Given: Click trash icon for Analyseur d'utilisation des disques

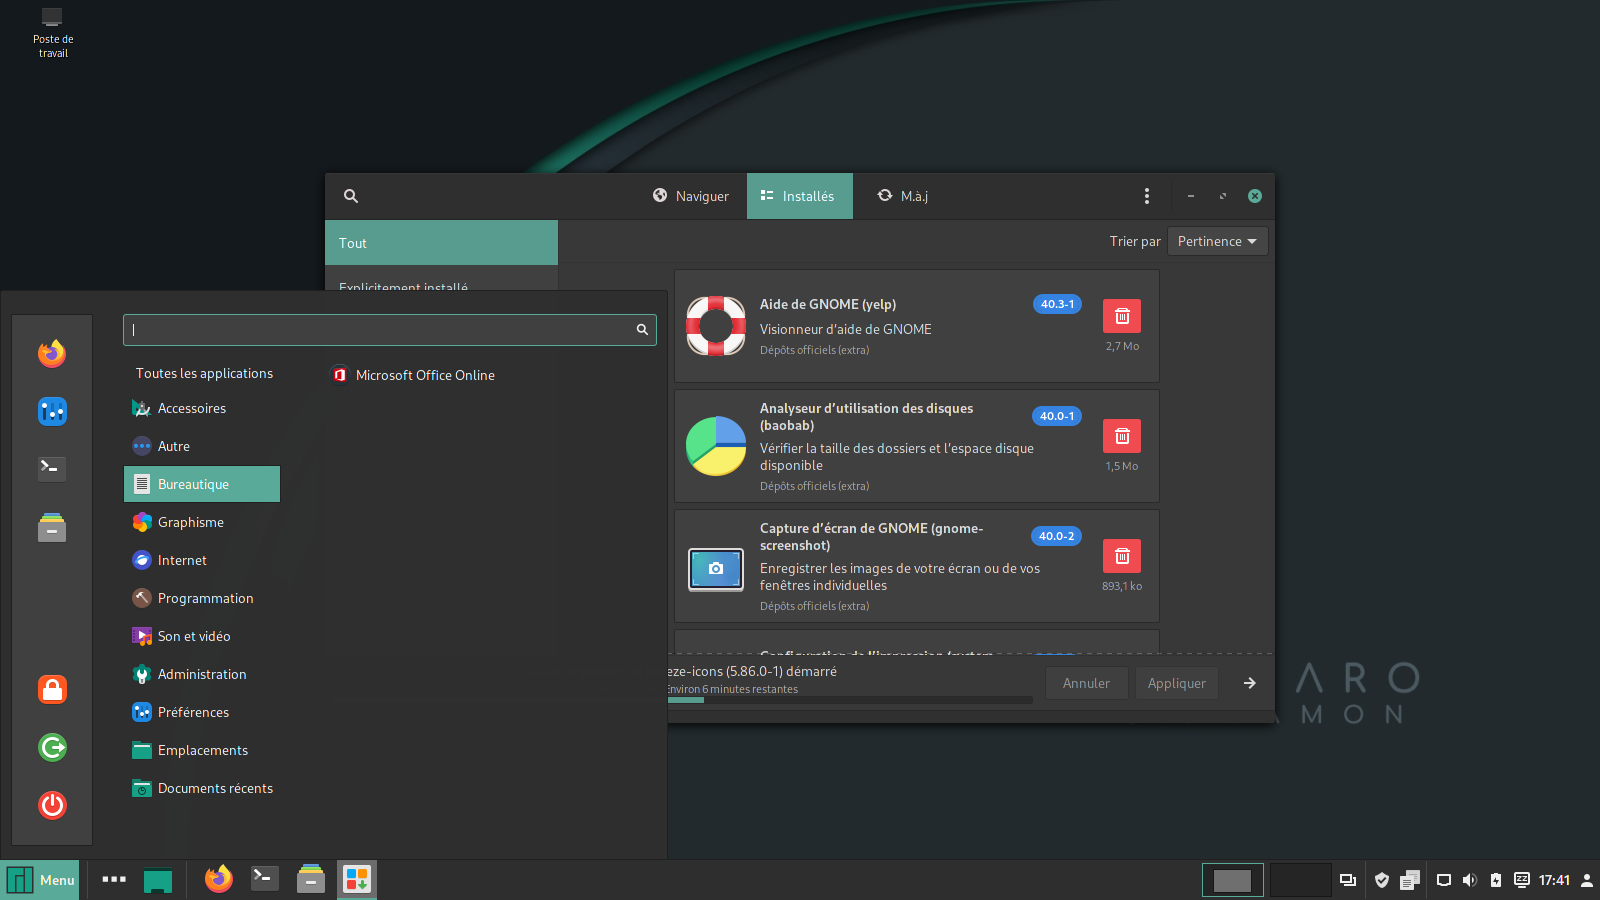Looking at the screenshot, I should point(1121,436).
